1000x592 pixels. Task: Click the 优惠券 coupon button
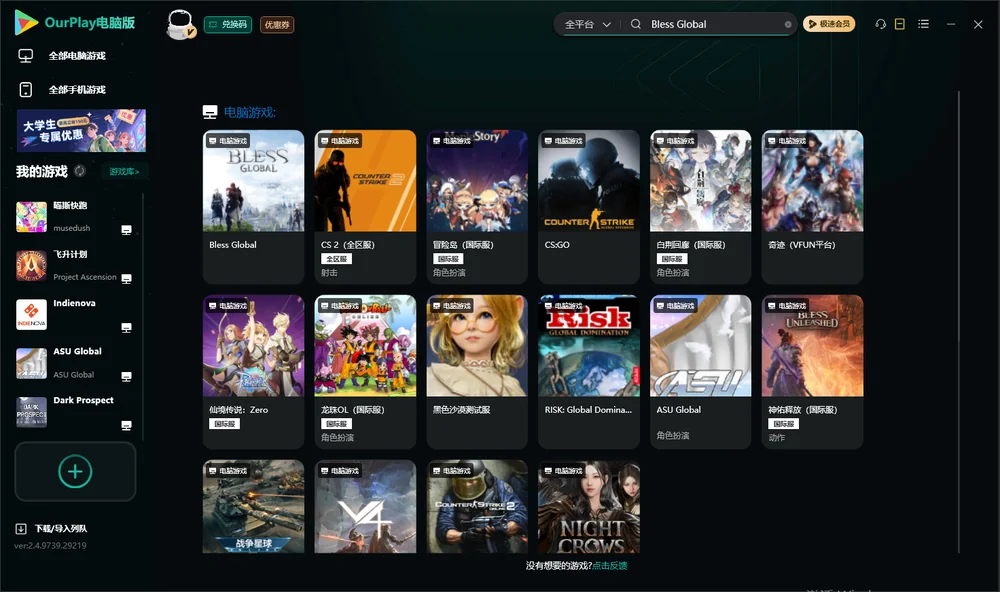(x=277, y=25)
